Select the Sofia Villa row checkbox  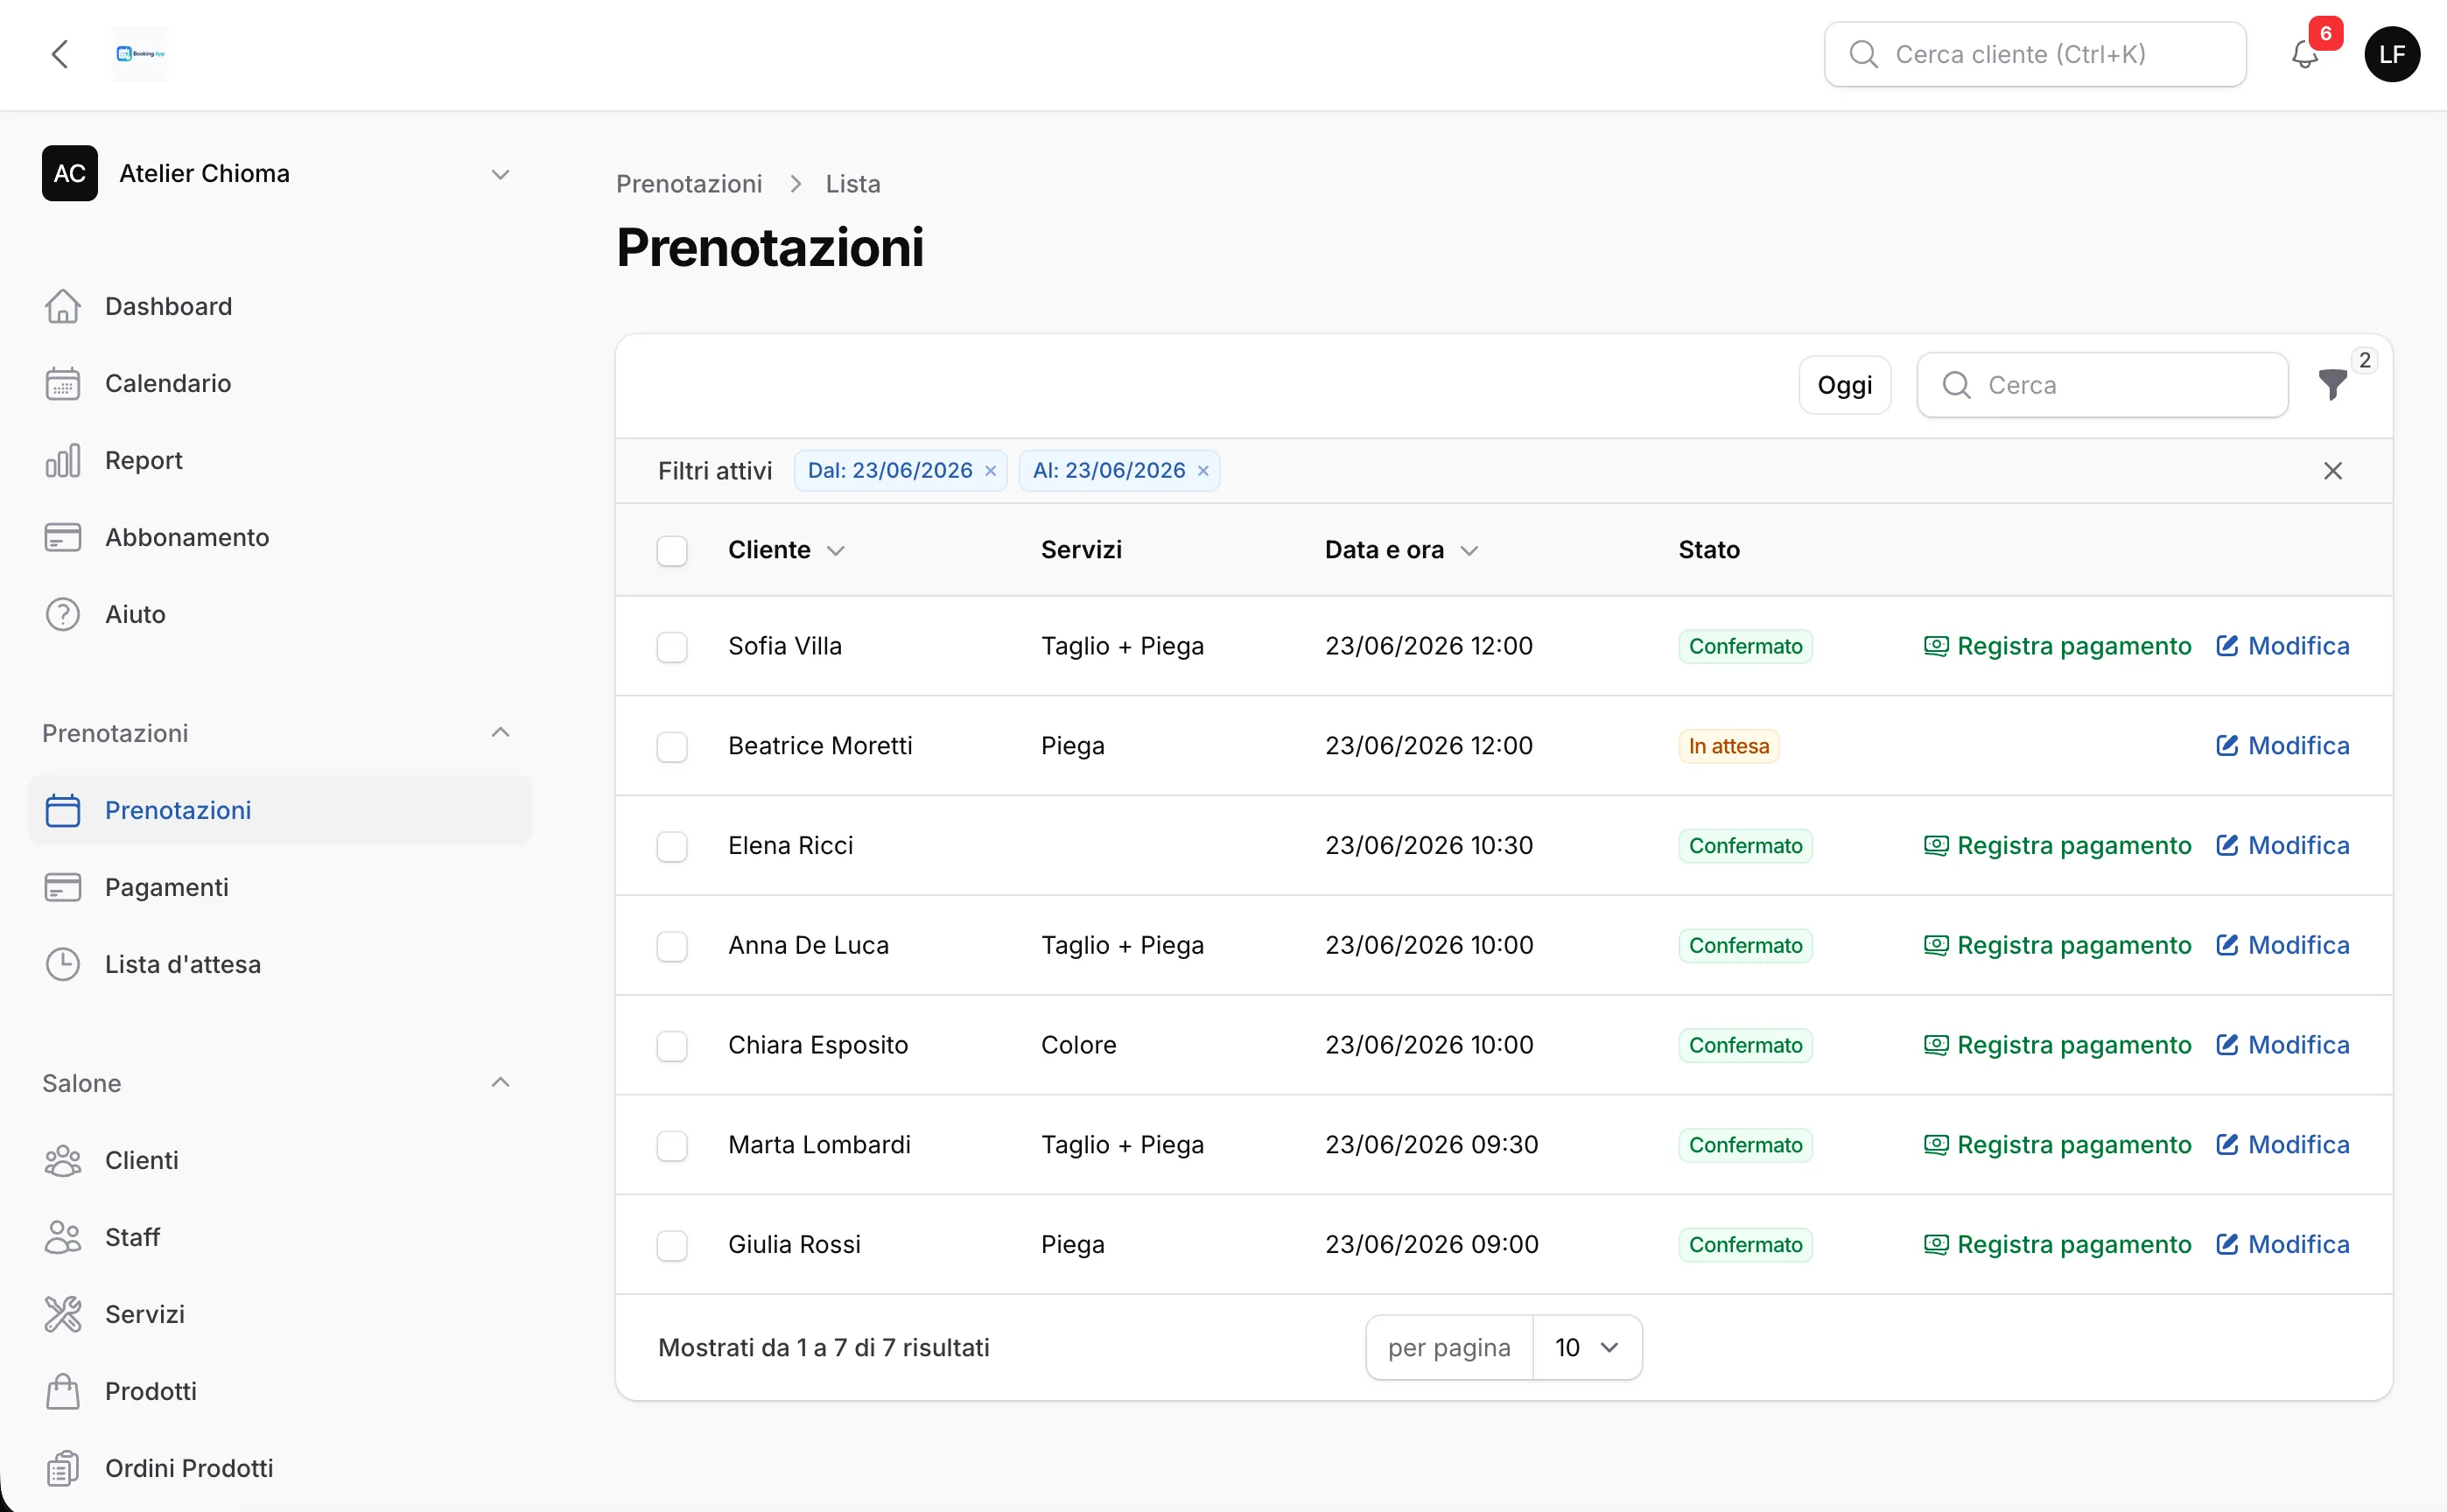tap(672, 647)
